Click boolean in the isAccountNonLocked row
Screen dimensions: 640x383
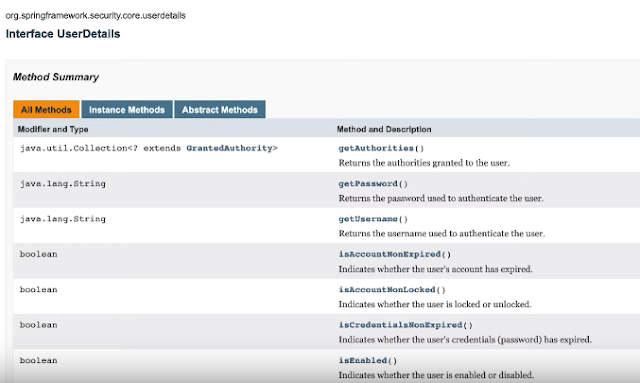pyautogui.click(x=39, y=290)
